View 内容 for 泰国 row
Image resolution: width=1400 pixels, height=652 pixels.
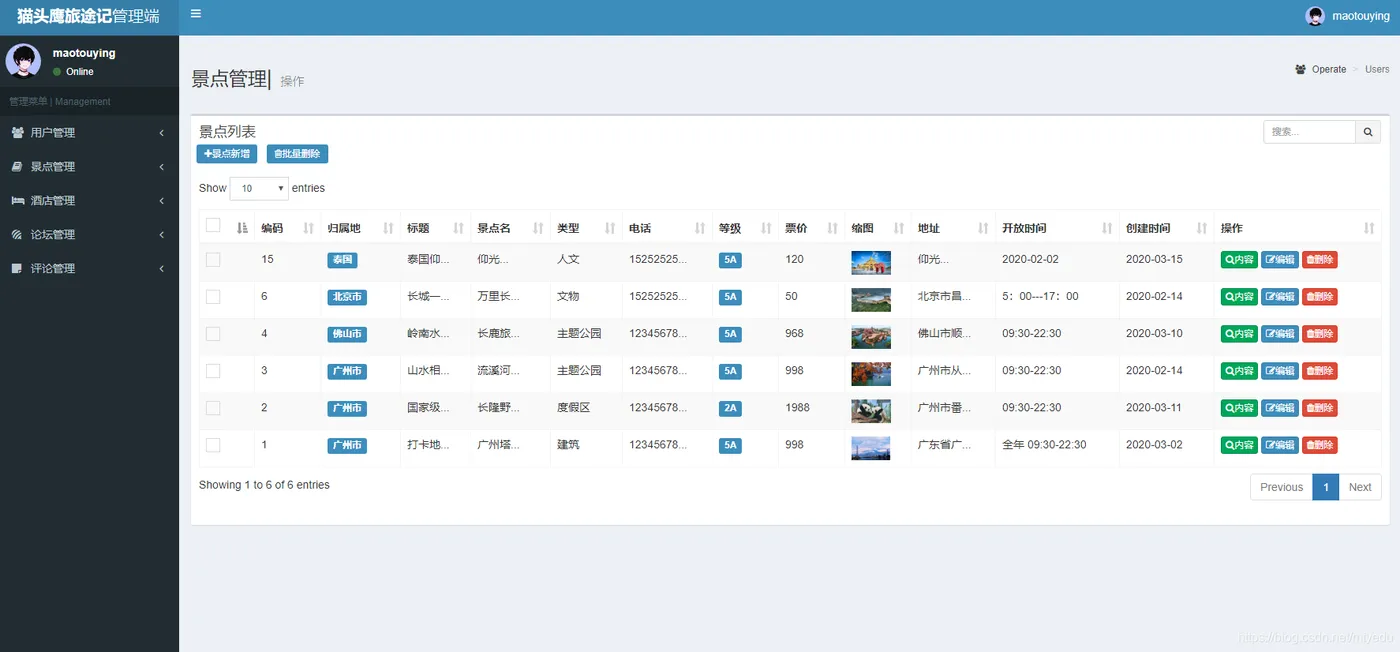click(x=1239, y=259)
